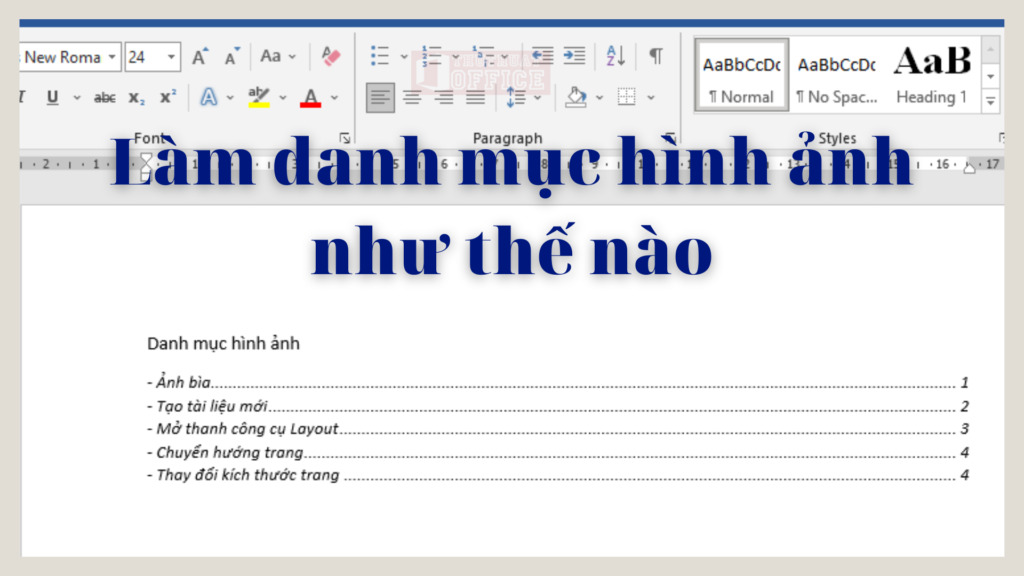Toggle the Show/Hide paragraph marks button
The image size is (1024, 576).
click(x=656, y=56)
